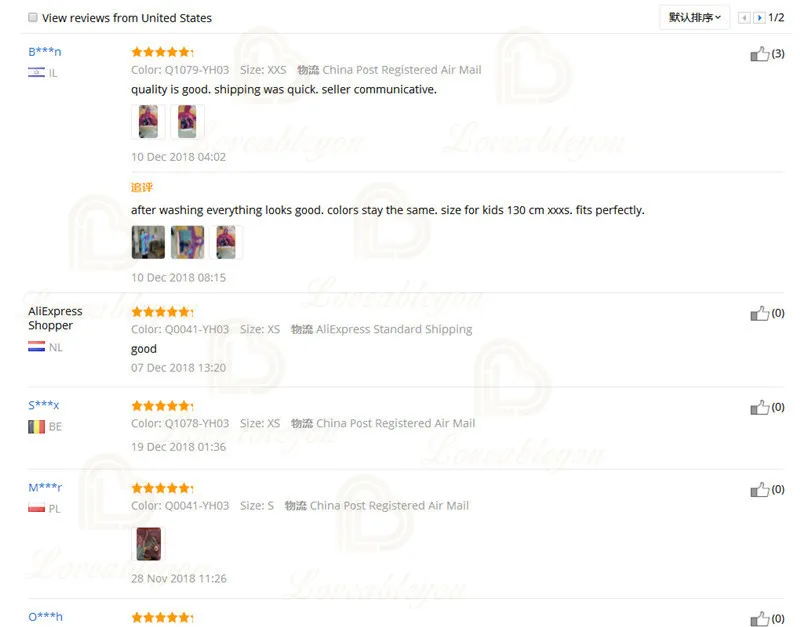Enable View reviews from United States checkbox
Image resolution: width=800 pixels, height=627 pixels.
click(33, 17)
